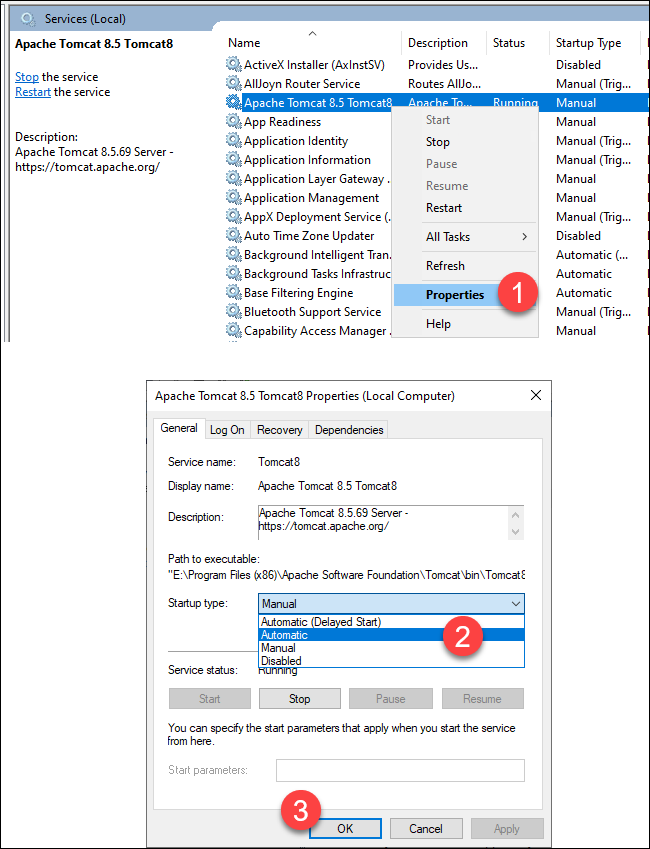Sort by the Name column header

click(x=311, y=43)
